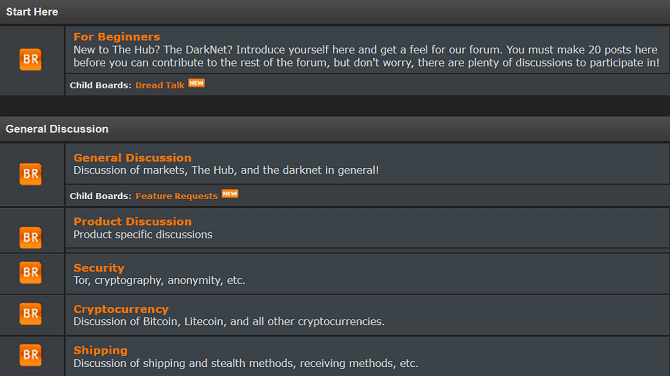Click the BR icon beside General Discussion board
The width and height of the screenshot is (670, 376).
pyautogui.click(x=30, y=174)
